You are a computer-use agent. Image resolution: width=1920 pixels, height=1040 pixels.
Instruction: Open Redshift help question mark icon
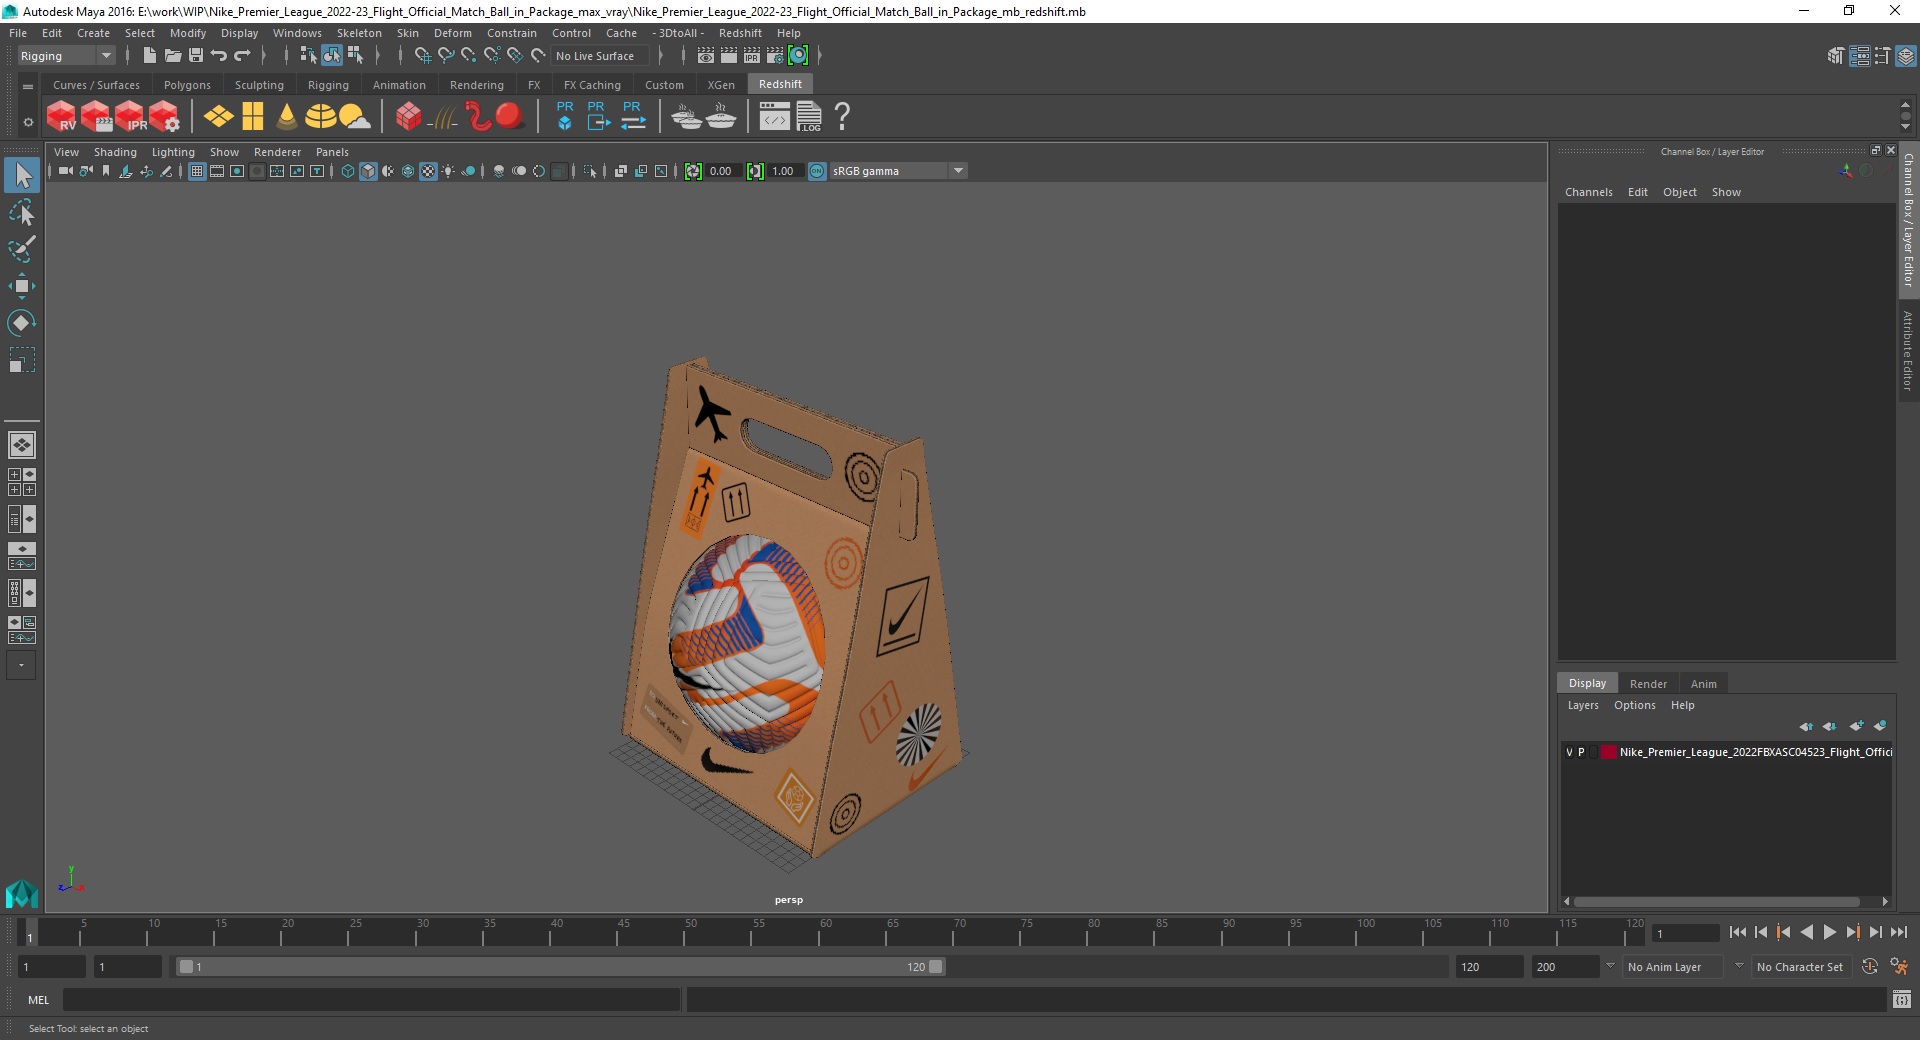(843, 116)
